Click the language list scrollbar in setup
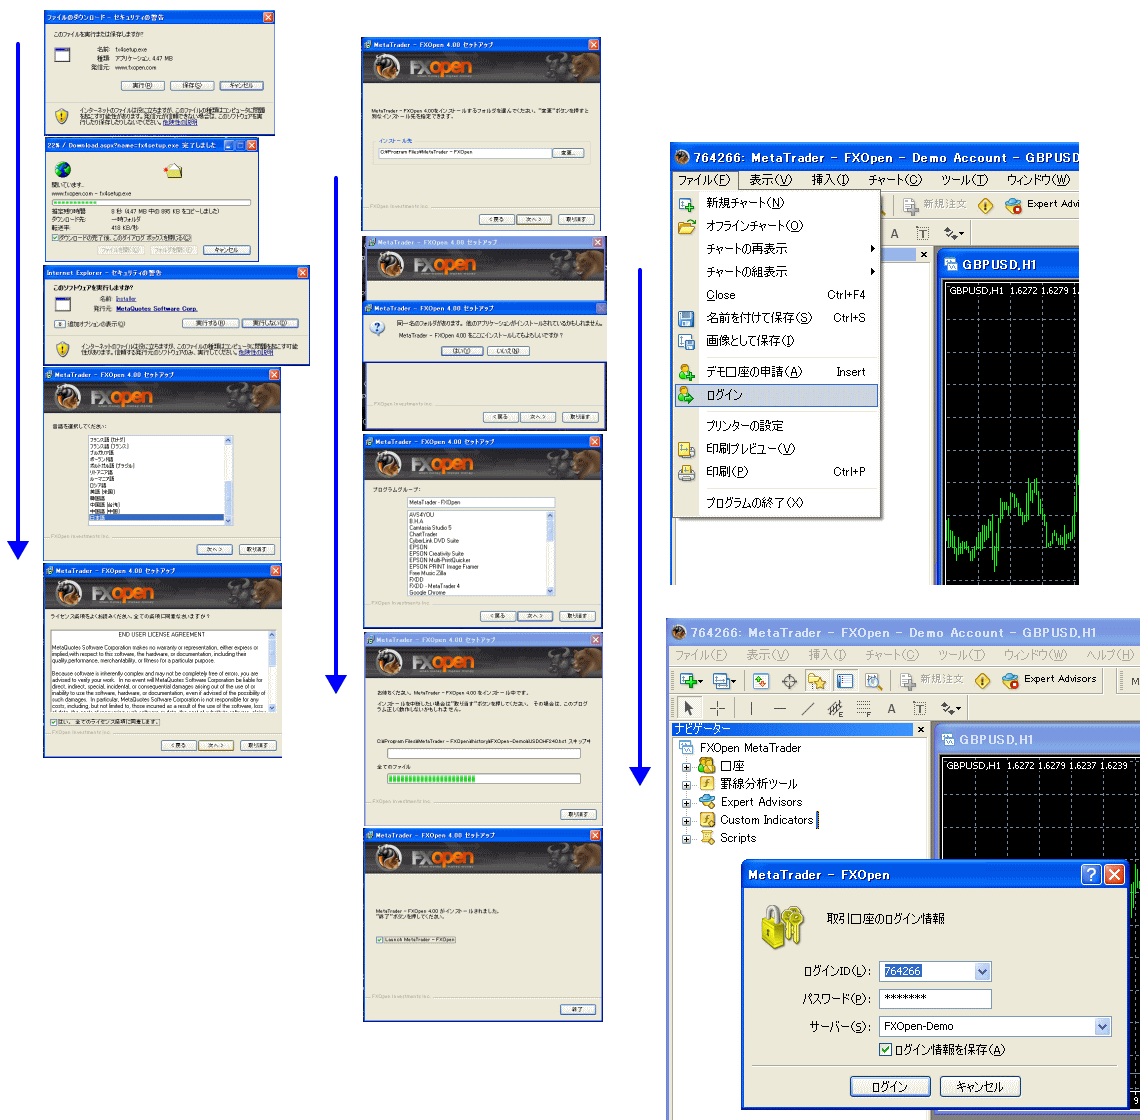The height and width of the screenshot is (1120, 1142). (x=228, y=480)
